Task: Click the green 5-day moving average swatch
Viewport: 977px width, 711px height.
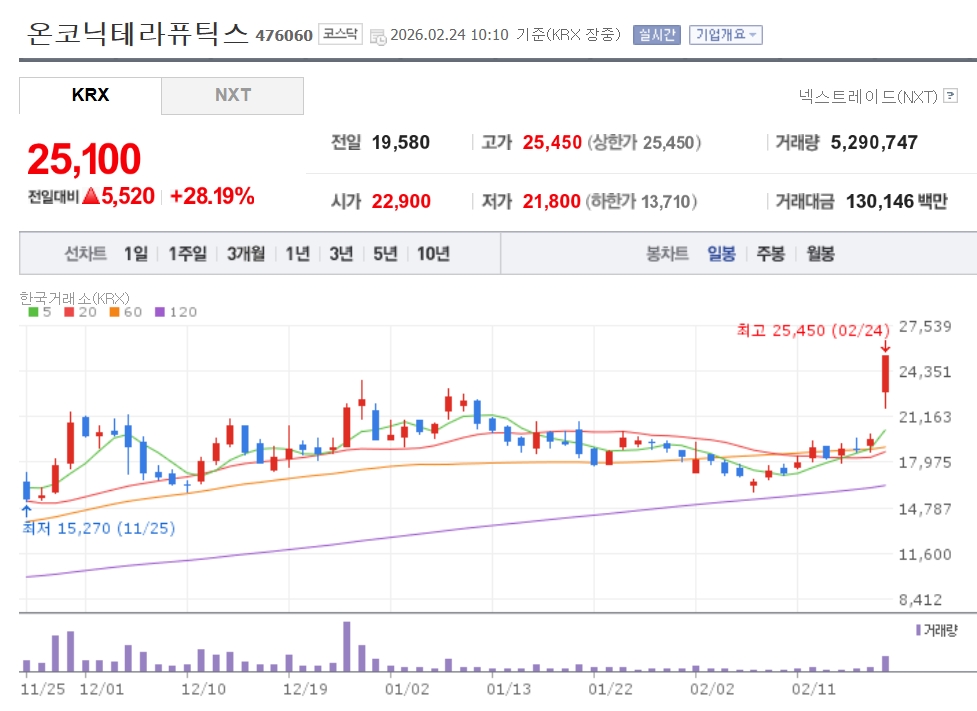Action: pos(33,312)
